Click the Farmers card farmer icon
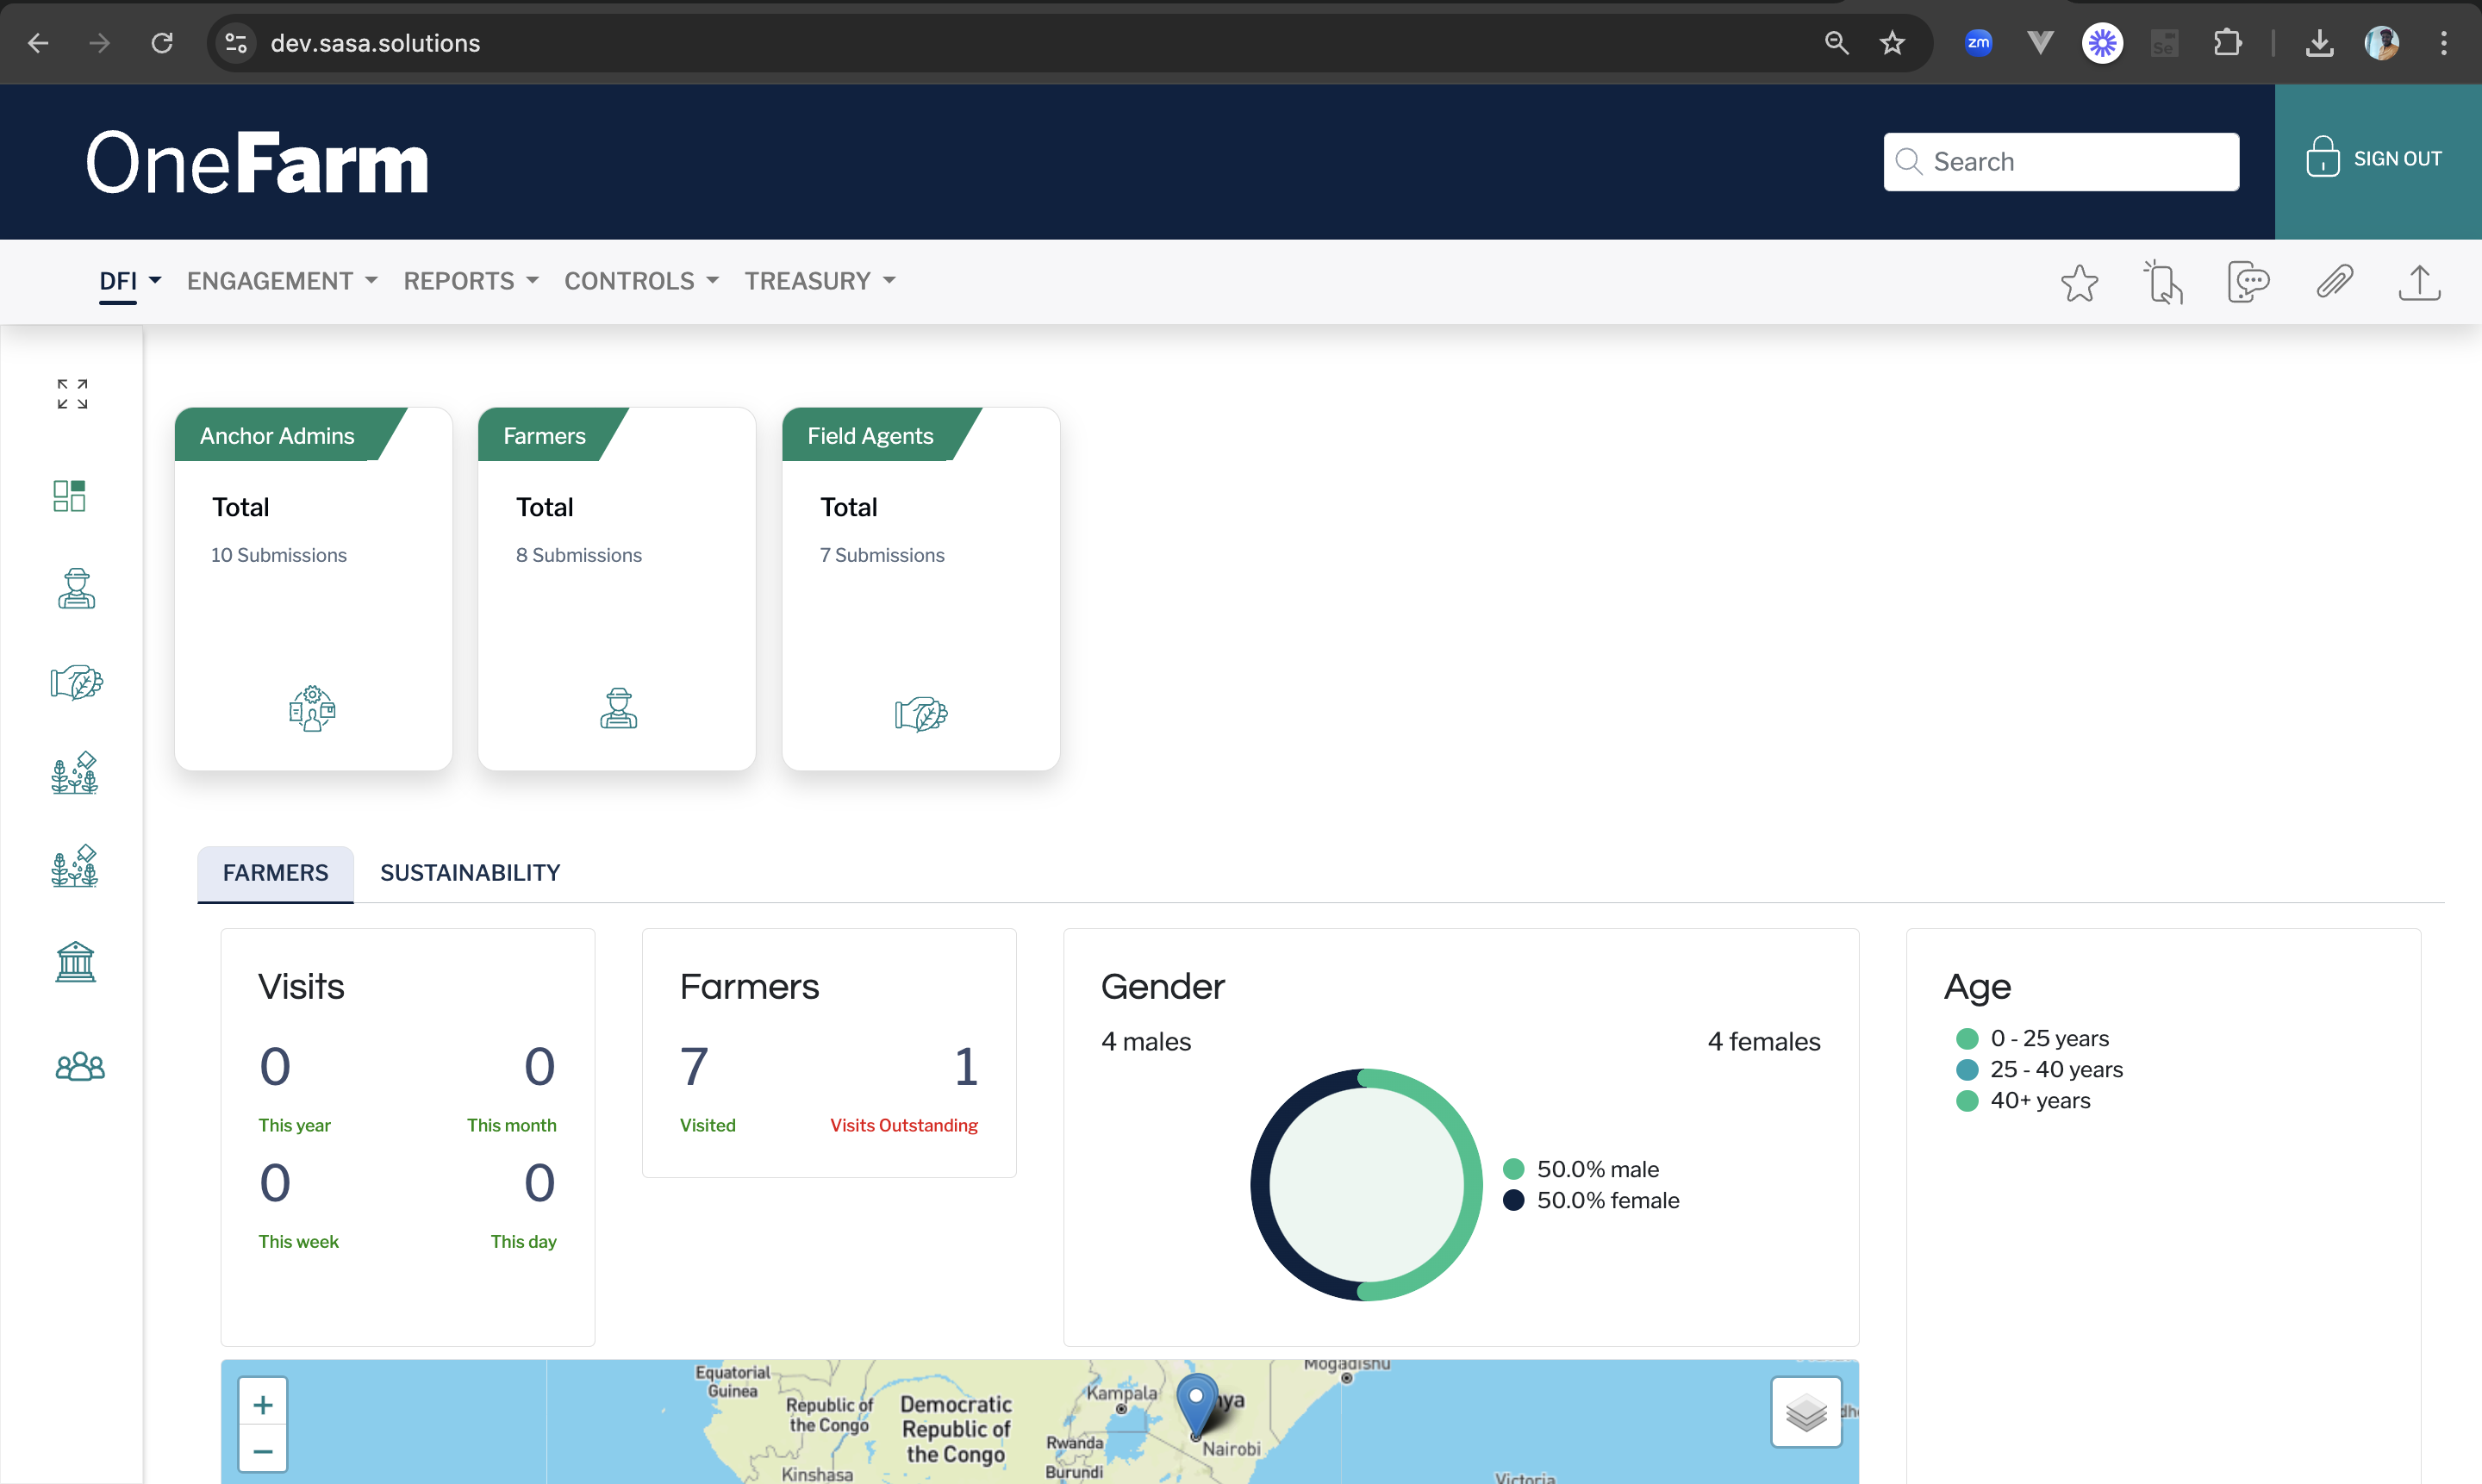Screen dimensions: 2482x1484 [618, 709]
